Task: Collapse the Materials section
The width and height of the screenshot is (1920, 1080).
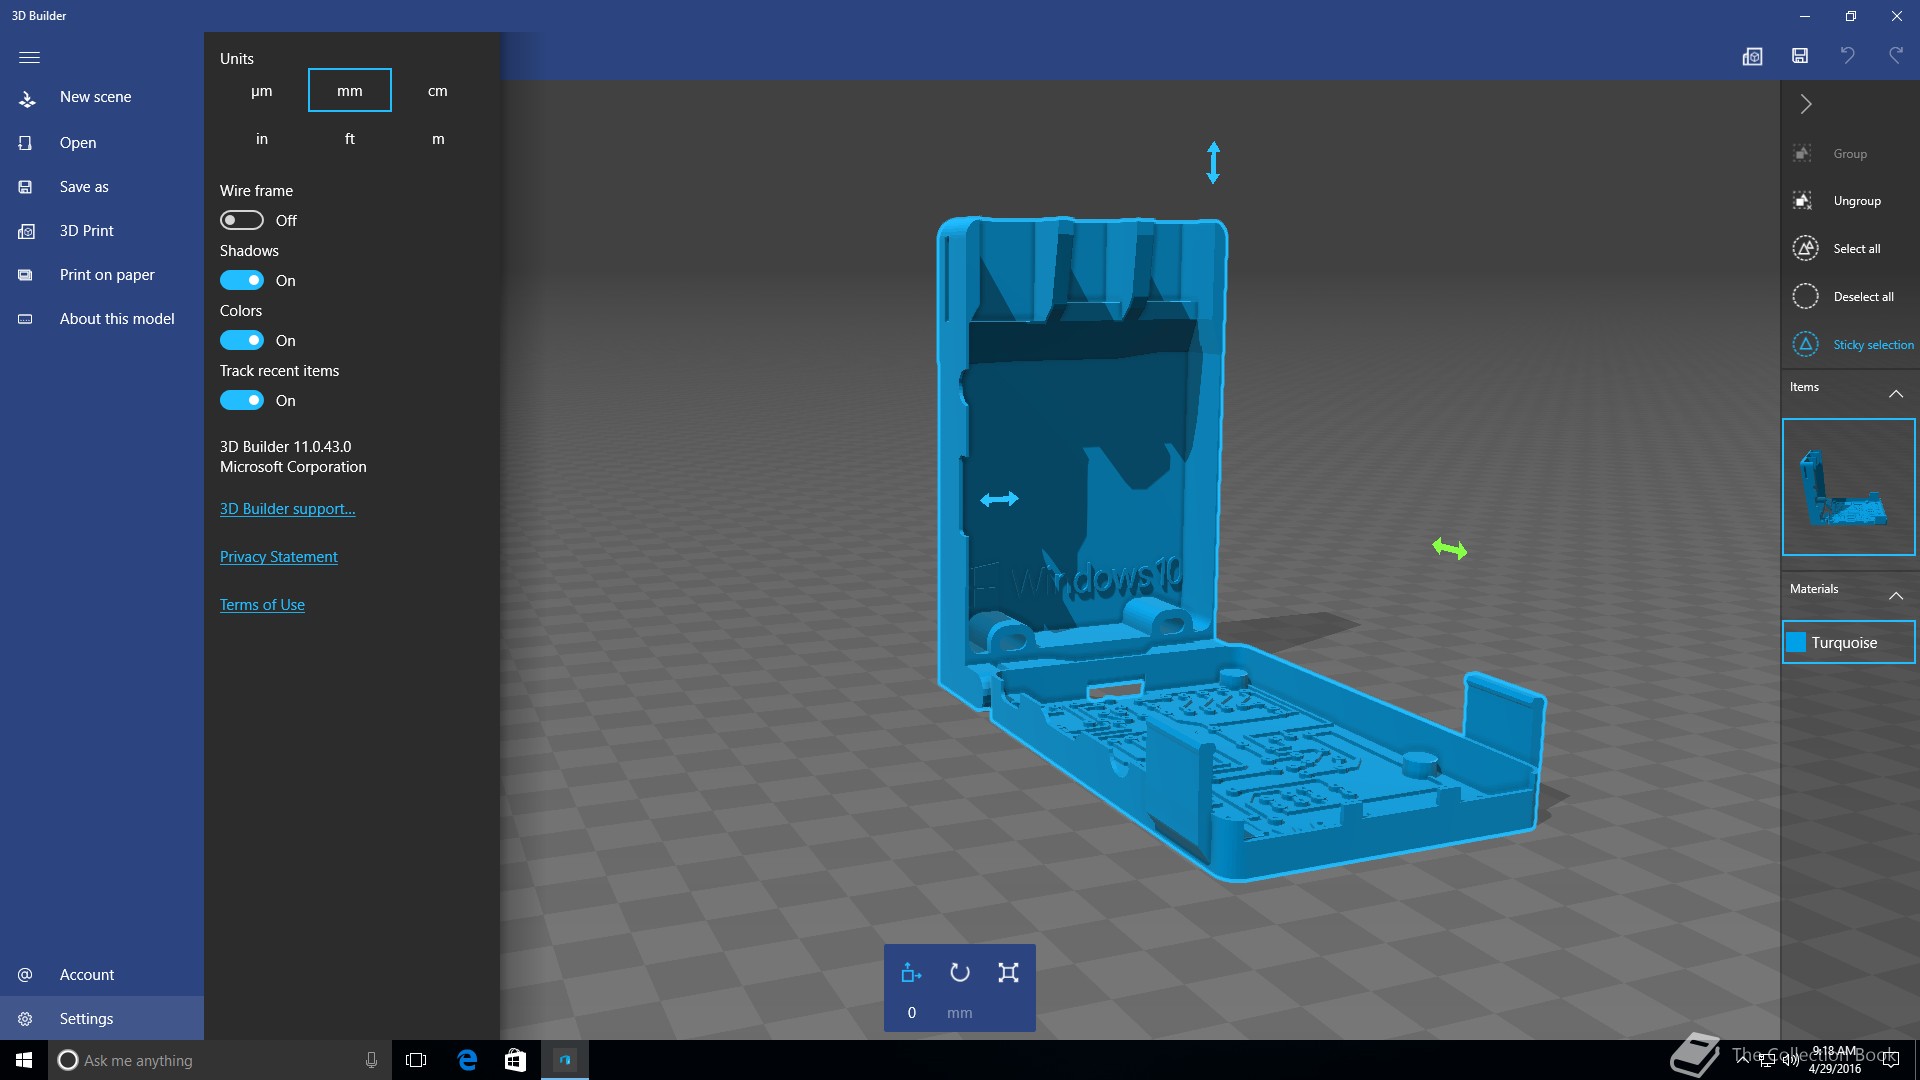Action: [x=1895, y=596]
